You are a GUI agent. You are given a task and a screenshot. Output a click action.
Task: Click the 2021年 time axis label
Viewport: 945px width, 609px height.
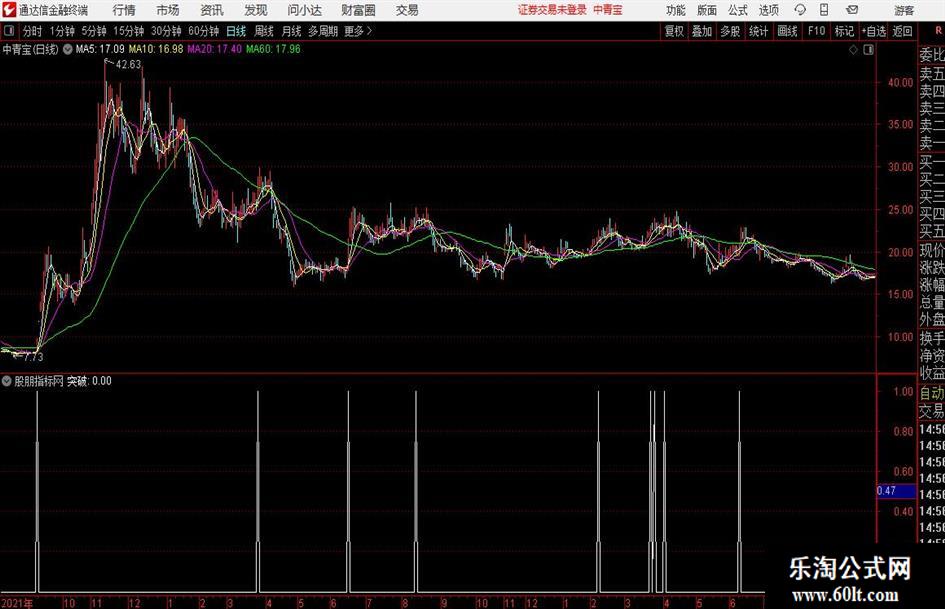click(x=17, y=603)
